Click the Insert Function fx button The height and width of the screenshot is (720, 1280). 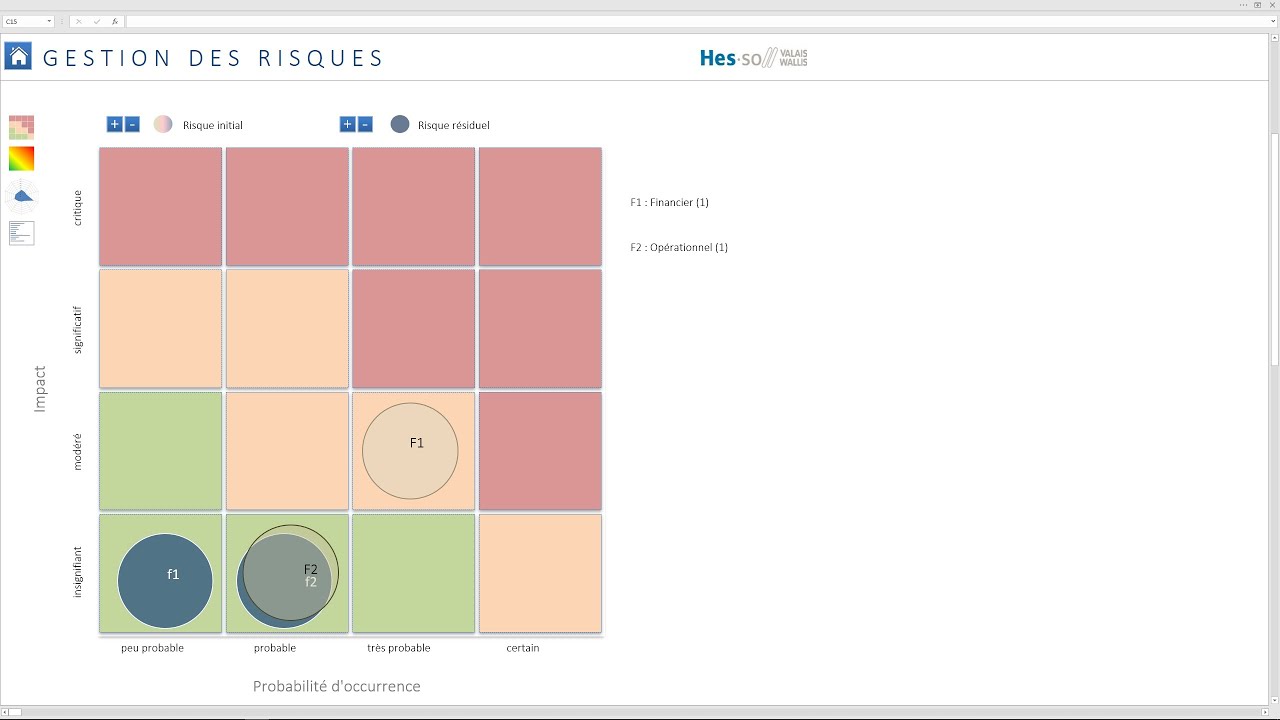115,21
